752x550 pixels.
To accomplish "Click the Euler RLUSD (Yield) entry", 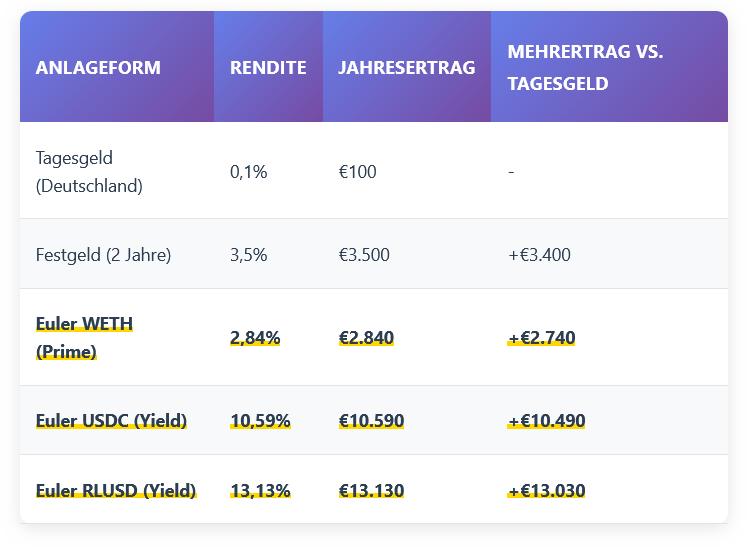I will click(x=115, y=491).
